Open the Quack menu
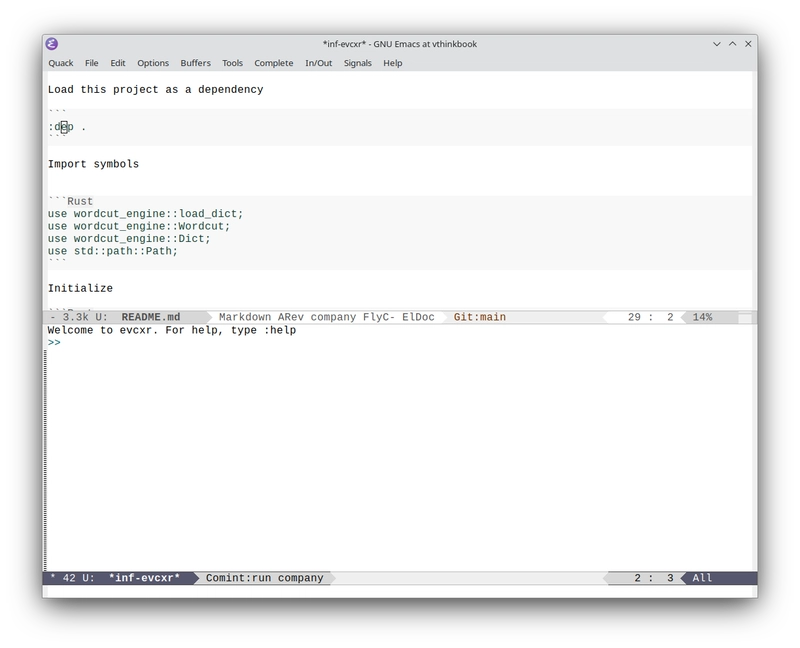The height and width of the screenshot is (648, 800). pyautogui.click(x=61, y=63)
